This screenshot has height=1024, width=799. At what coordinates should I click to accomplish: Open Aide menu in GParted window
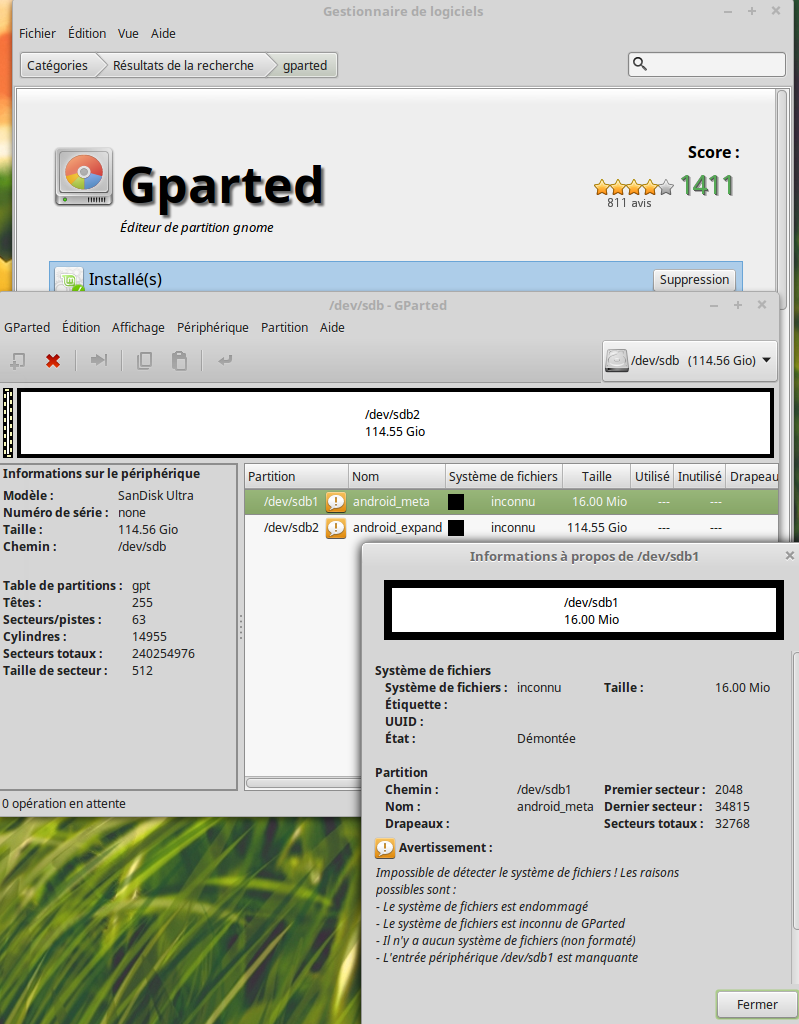tap(332, 327)
